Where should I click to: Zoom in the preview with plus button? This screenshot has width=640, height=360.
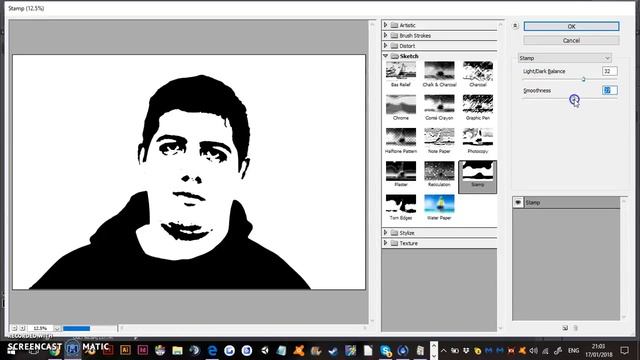click(22, 328)
